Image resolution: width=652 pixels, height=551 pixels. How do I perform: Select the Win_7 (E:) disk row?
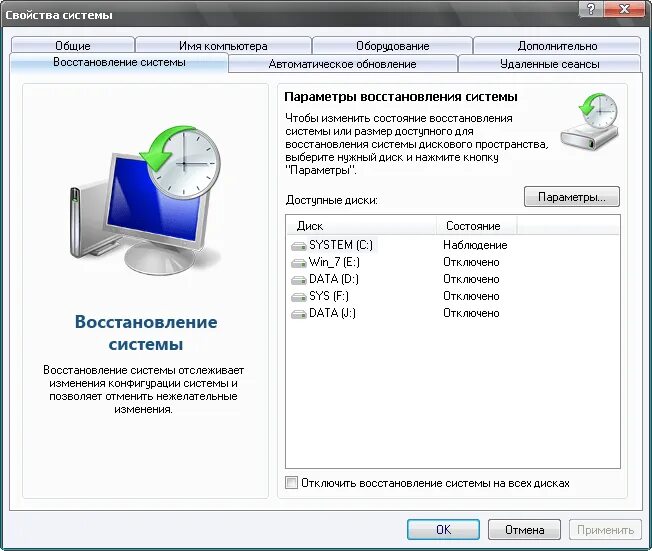(x=453, y=262)
